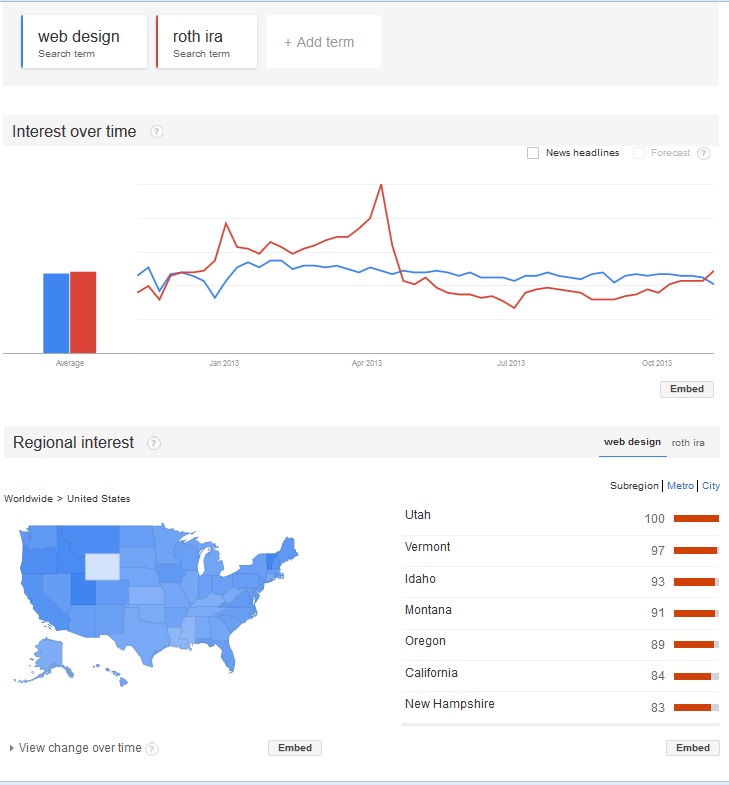Select Utah on the US map

coord(83,589)
